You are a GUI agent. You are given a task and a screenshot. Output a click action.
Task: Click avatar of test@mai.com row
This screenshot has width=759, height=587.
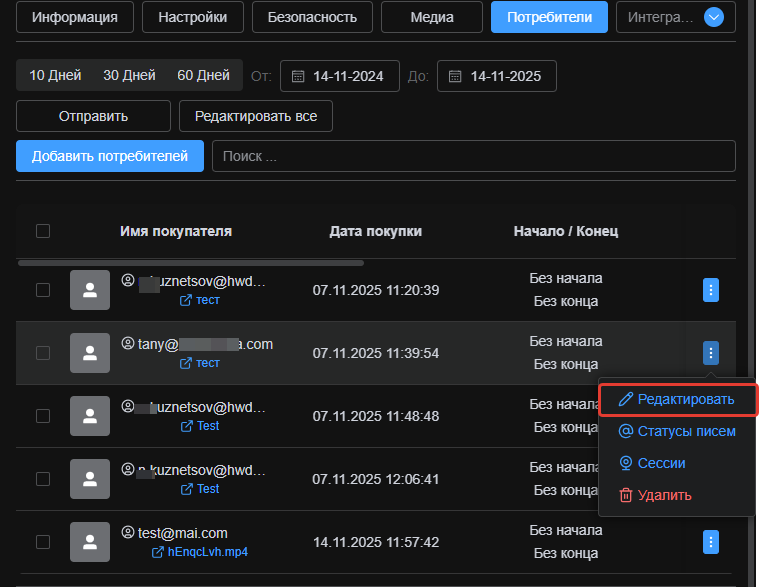(x=90, y=542)
